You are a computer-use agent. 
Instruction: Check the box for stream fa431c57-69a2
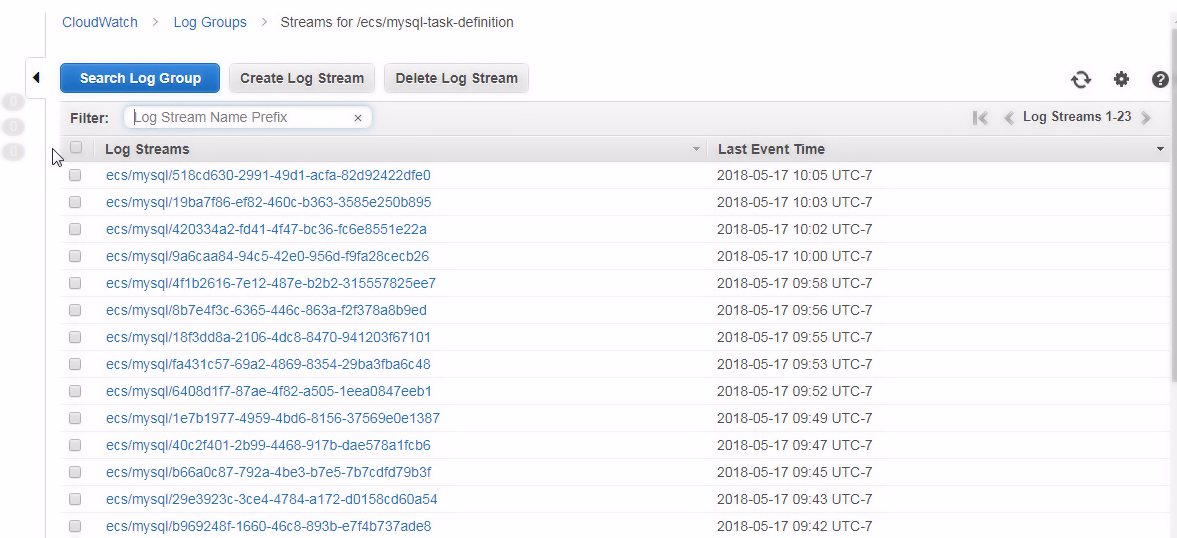pyautogui.click(x=75, y=365)
